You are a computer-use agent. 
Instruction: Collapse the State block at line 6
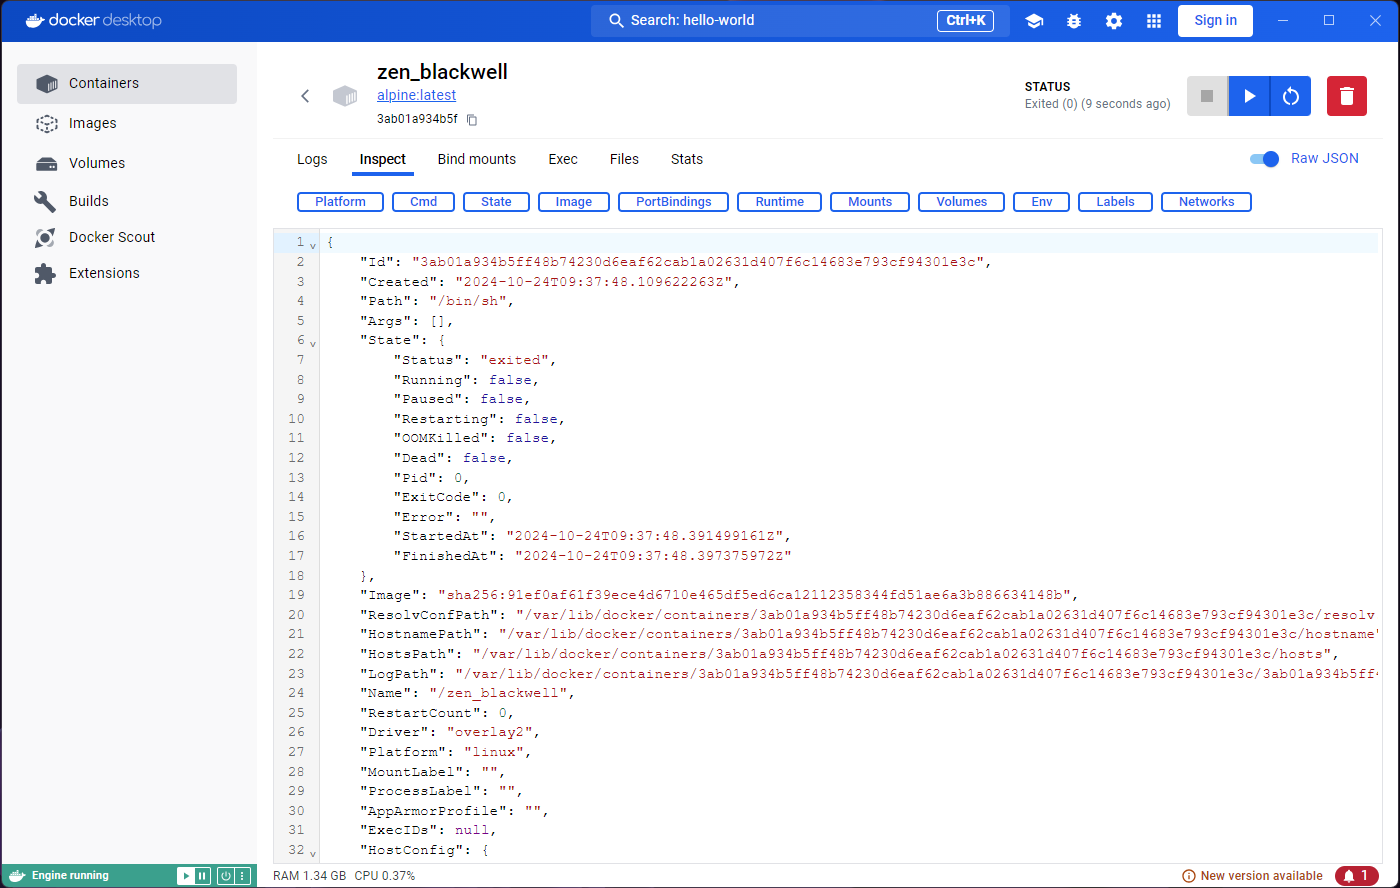point(313,342)
